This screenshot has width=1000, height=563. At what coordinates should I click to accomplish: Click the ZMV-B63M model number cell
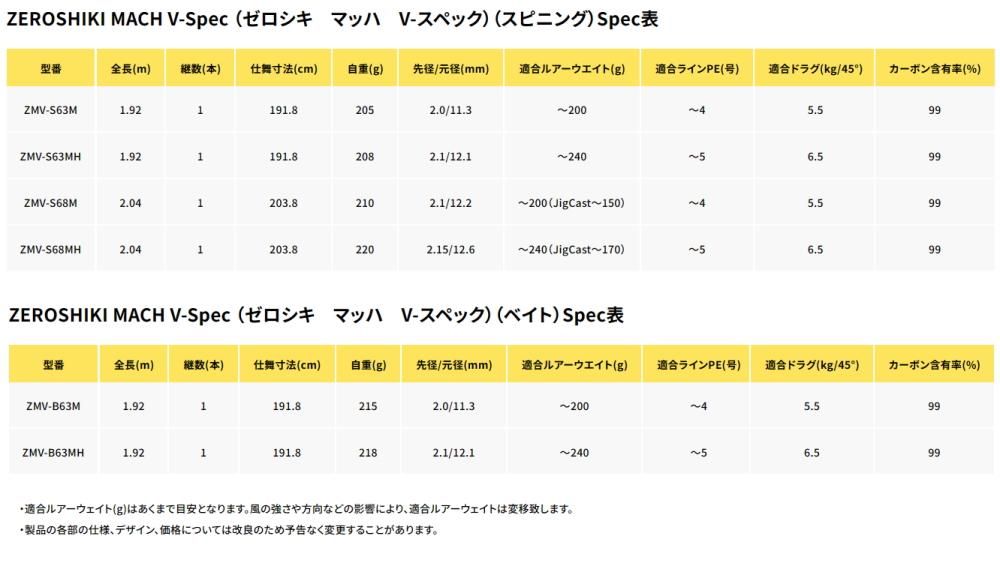point(52,406)
